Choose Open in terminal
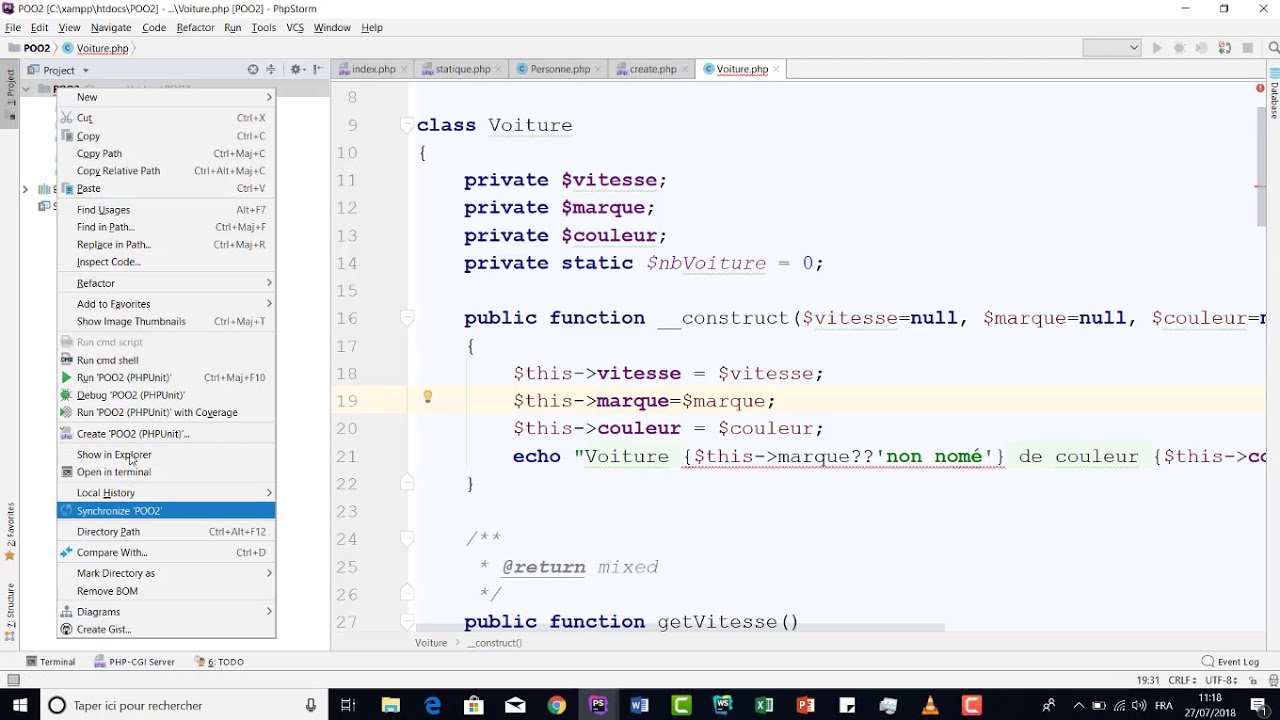Viewport: 1280px width, 720px height. click(x=166, y=472)
